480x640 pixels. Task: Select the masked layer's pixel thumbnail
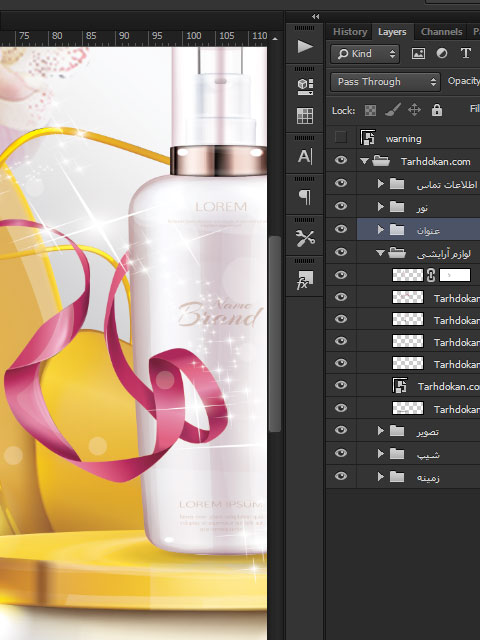click(x=407, y=275)
